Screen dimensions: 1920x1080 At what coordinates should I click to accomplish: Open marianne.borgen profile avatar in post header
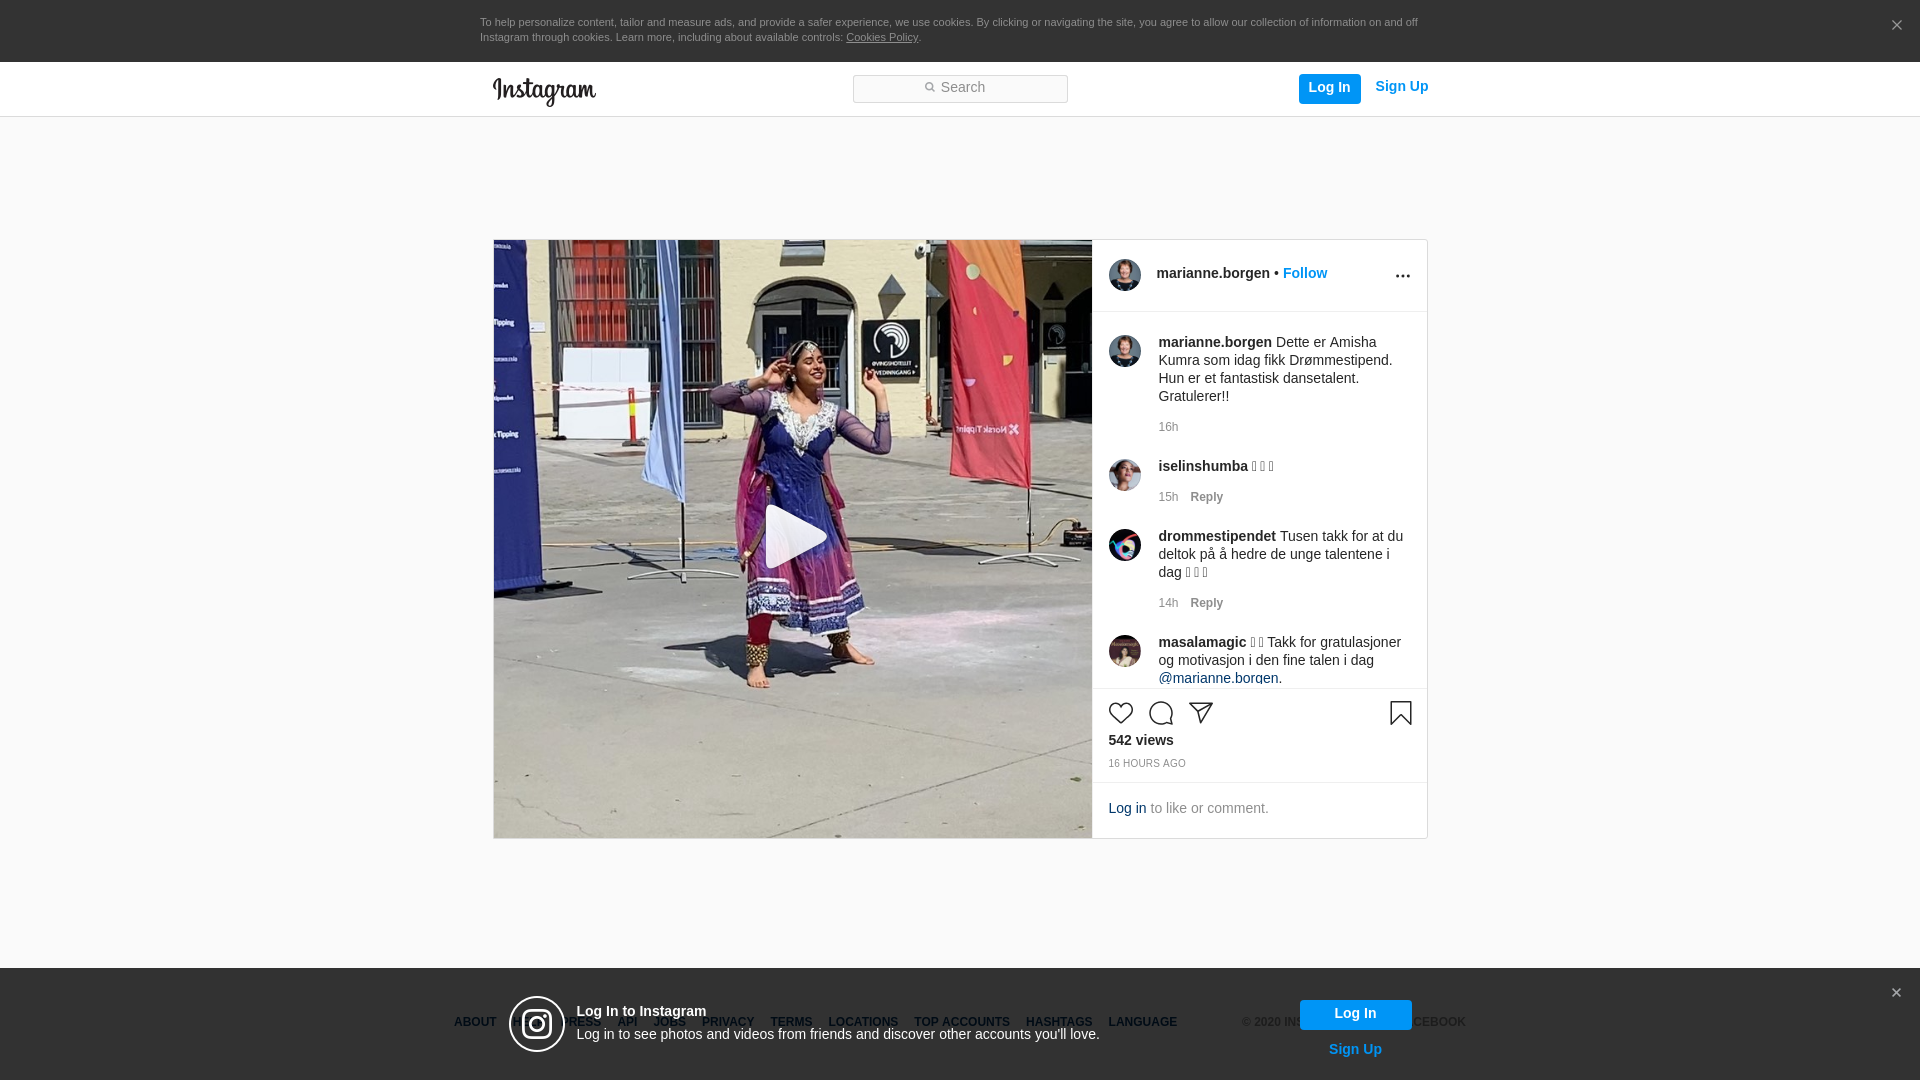pyautogui.click(x=1124, y=275)
